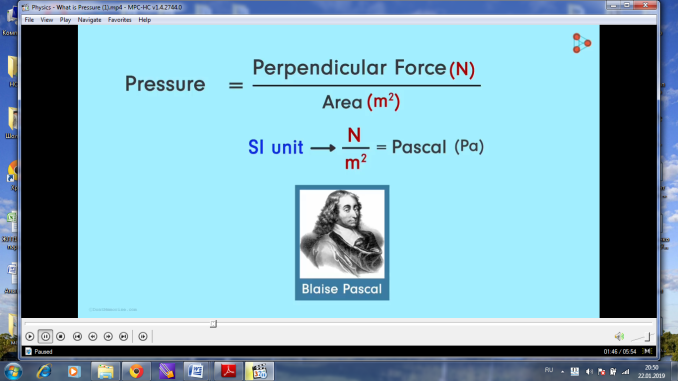Open the Help menu
678x381 pixels.
[x=144, y=20]
